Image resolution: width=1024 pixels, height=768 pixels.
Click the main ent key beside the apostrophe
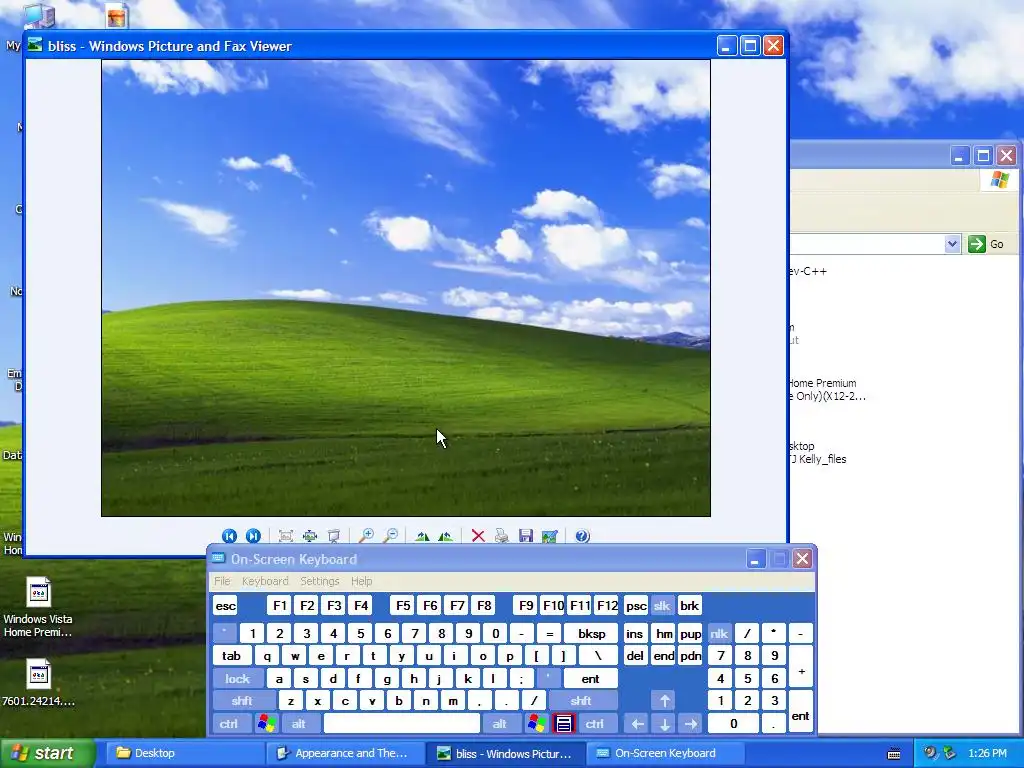click(590, 679)
